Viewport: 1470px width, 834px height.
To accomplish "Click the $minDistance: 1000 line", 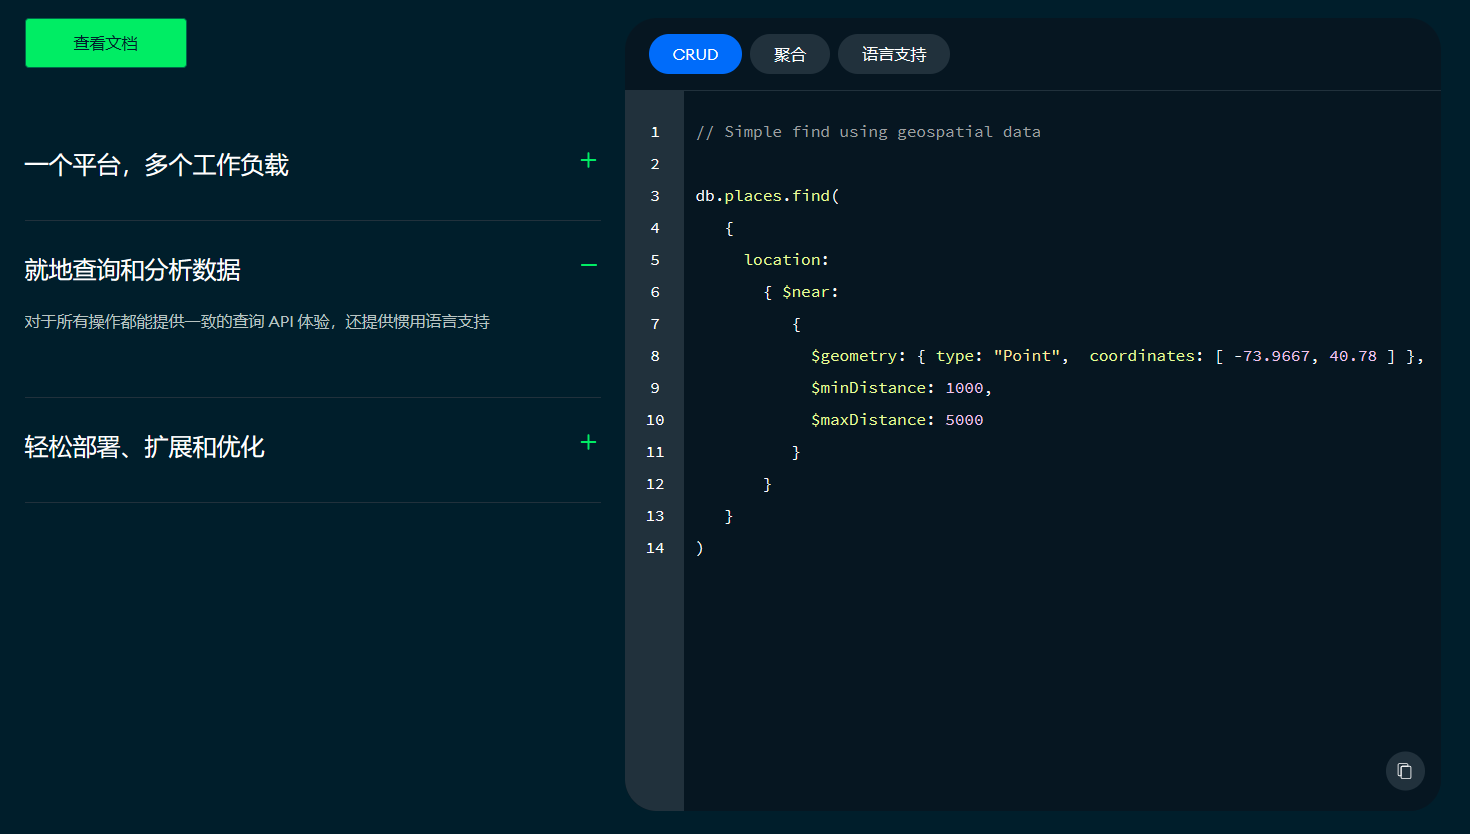I will click(901, 388).
